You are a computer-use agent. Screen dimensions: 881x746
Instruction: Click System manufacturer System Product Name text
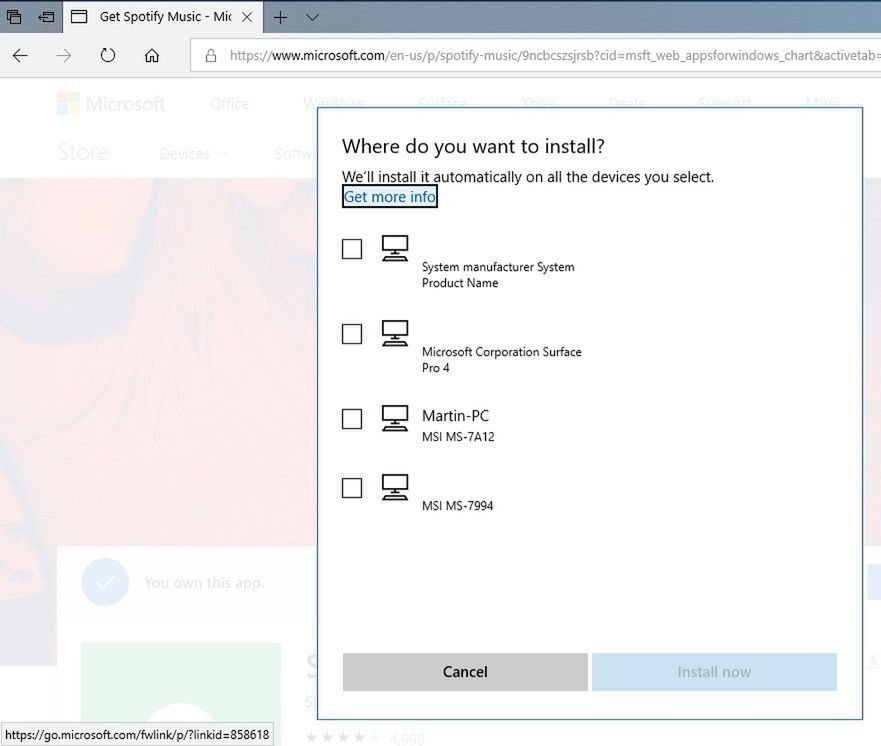pos(498,275)
